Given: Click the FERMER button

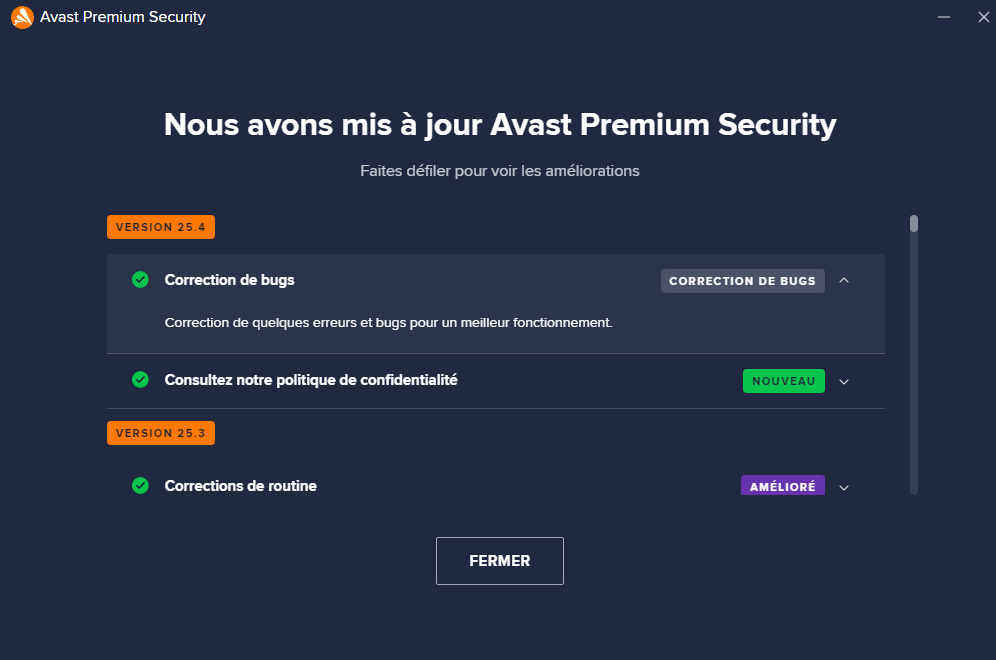Looking at the screenshot, I should click(500, 561).
